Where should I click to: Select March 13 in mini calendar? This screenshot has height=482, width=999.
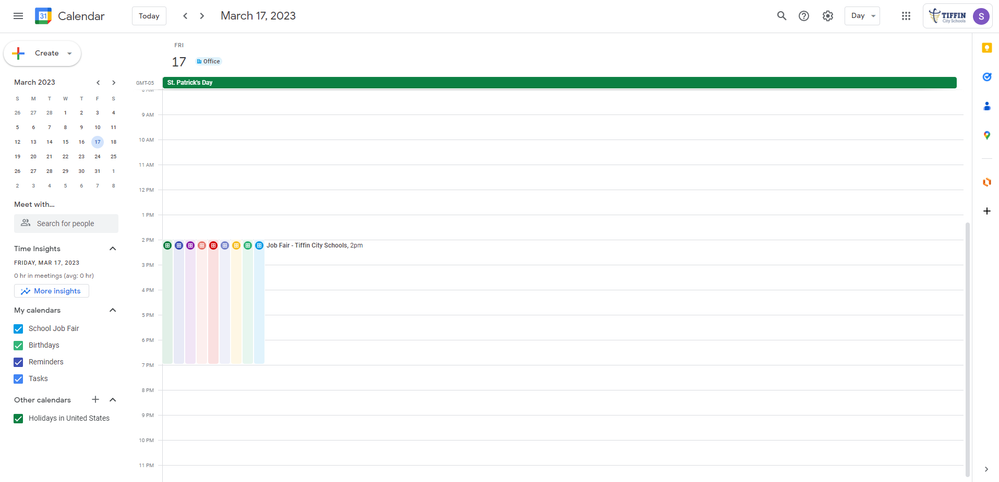click(33, 142)
